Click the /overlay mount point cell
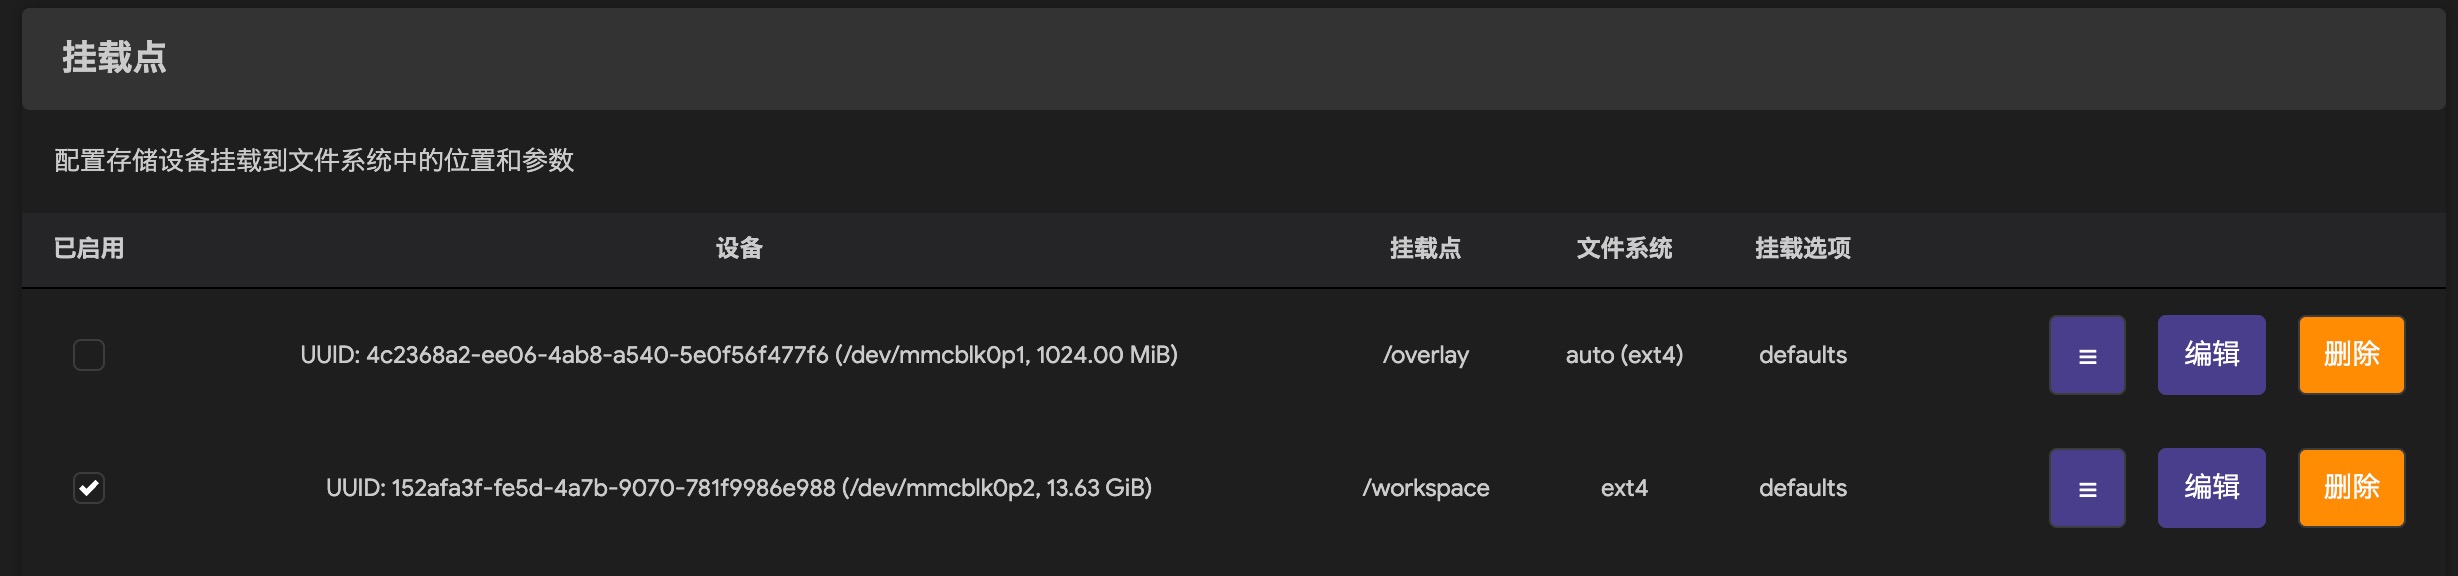Viewport: 2458px width, 576px height. (x=1425, y=355)
